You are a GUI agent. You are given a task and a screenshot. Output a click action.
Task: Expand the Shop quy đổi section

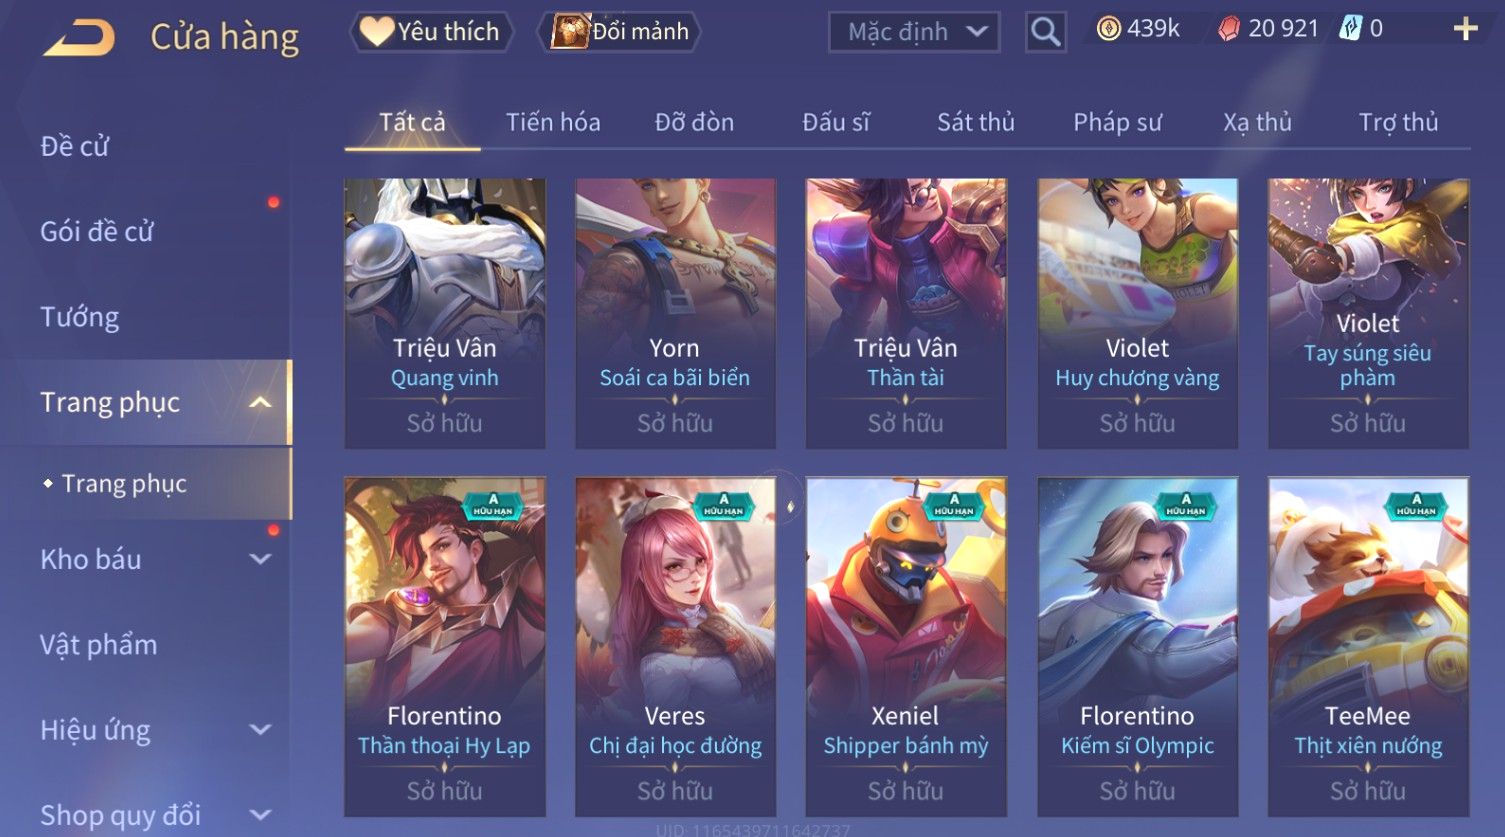point(260,815)
